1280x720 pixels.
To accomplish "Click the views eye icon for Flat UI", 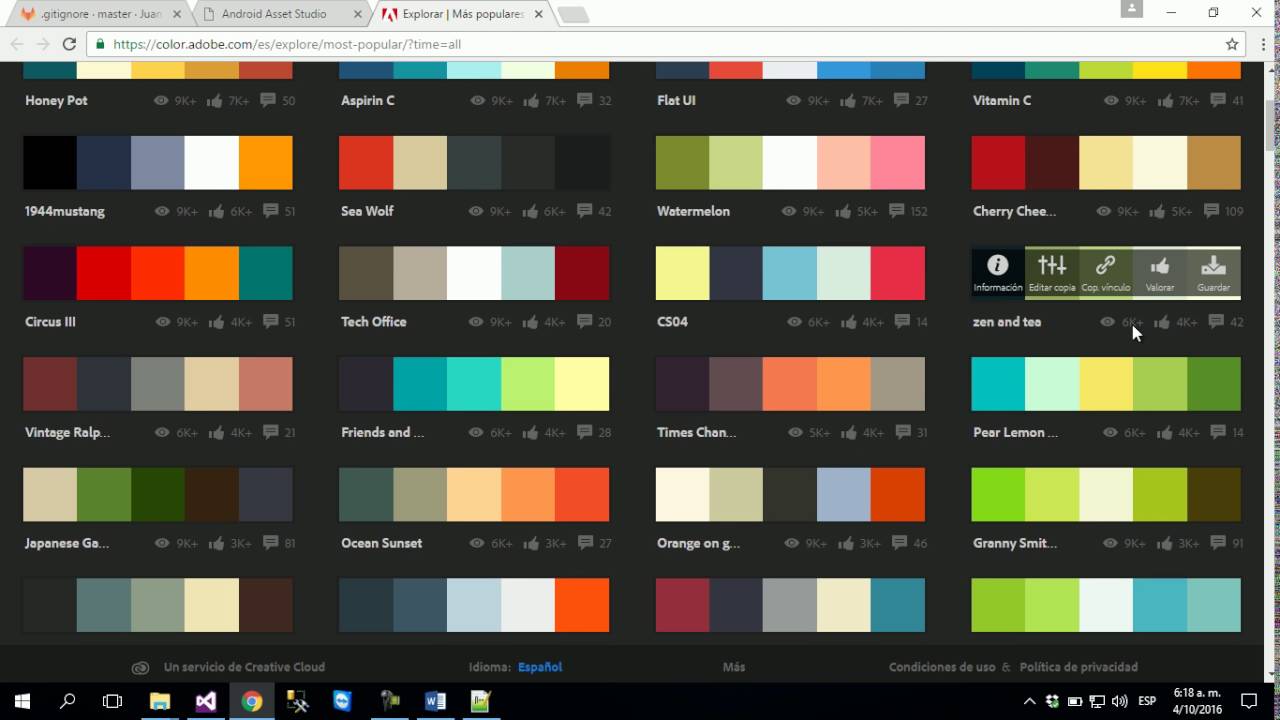I will pyautogui.click(x=794, y=101).
